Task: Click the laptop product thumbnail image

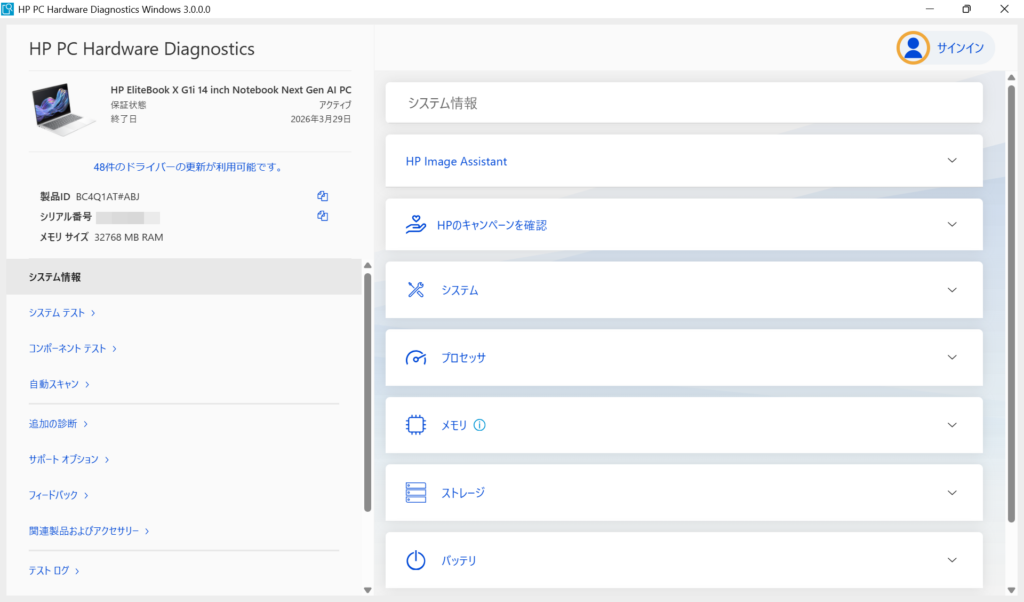Action: pos(64,108)
